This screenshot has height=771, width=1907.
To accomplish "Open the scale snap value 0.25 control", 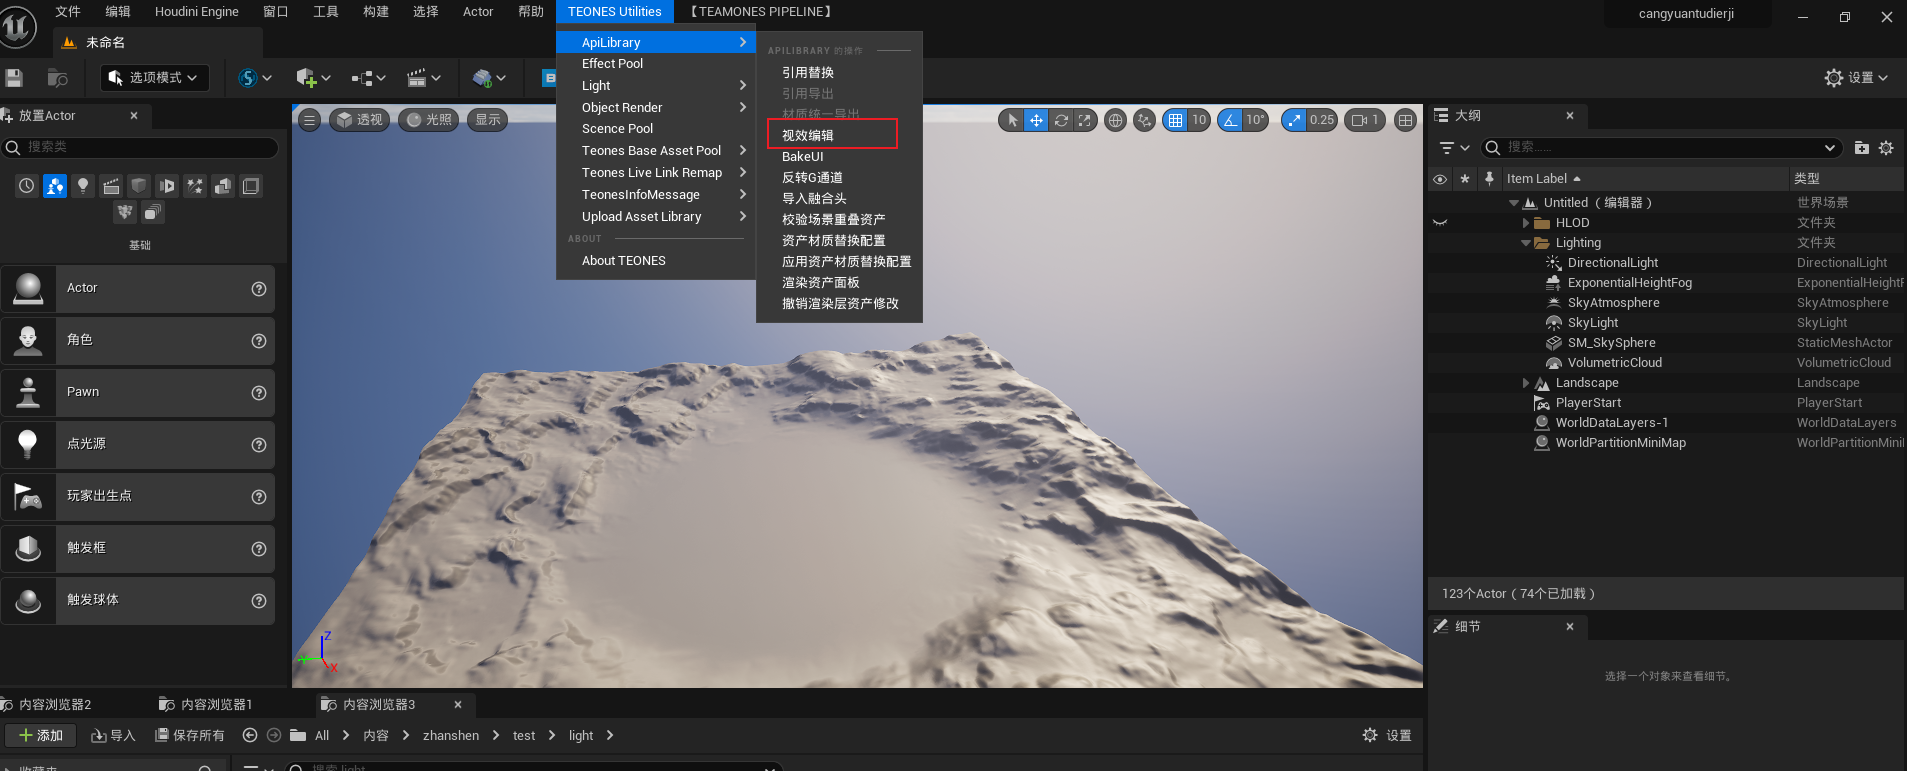I will [1321, 120].
